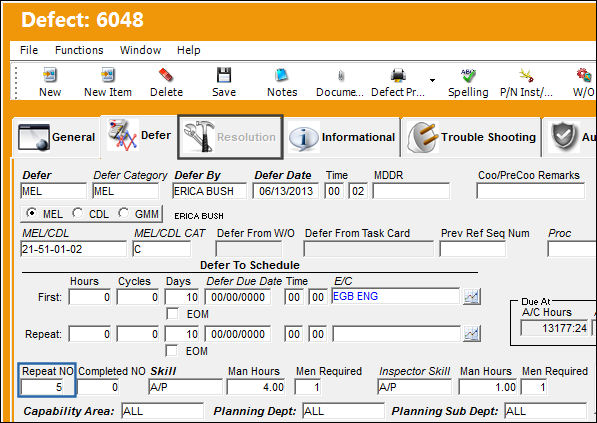
Task: Open the File menu
Action: coord(29,50)
